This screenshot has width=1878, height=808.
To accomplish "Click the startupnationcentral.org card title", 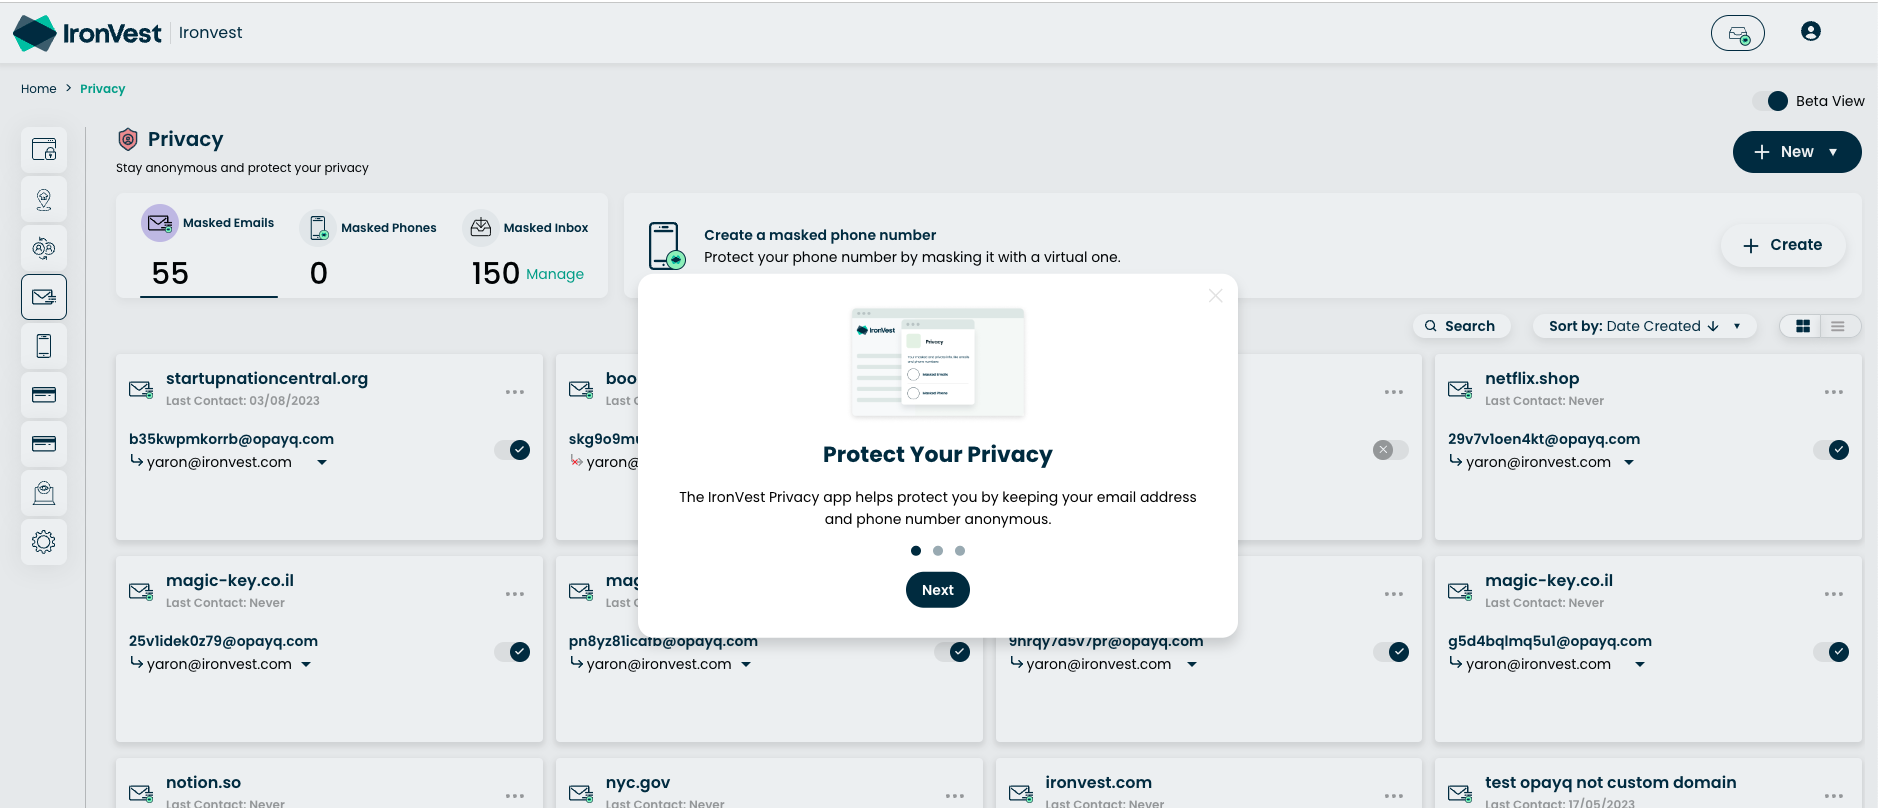I will click(267, 379).
